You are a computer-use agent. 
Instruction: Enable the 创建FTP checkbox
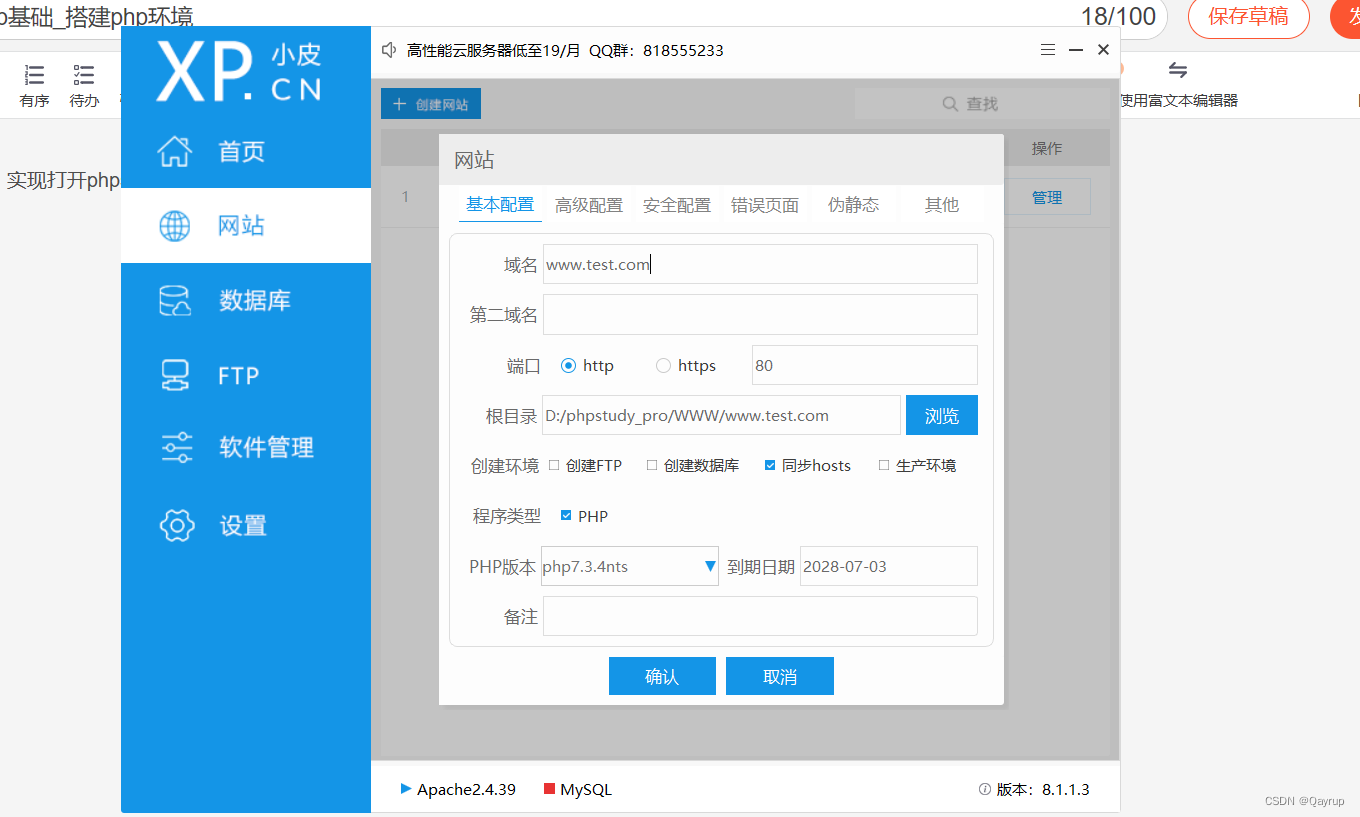point(554,465)
